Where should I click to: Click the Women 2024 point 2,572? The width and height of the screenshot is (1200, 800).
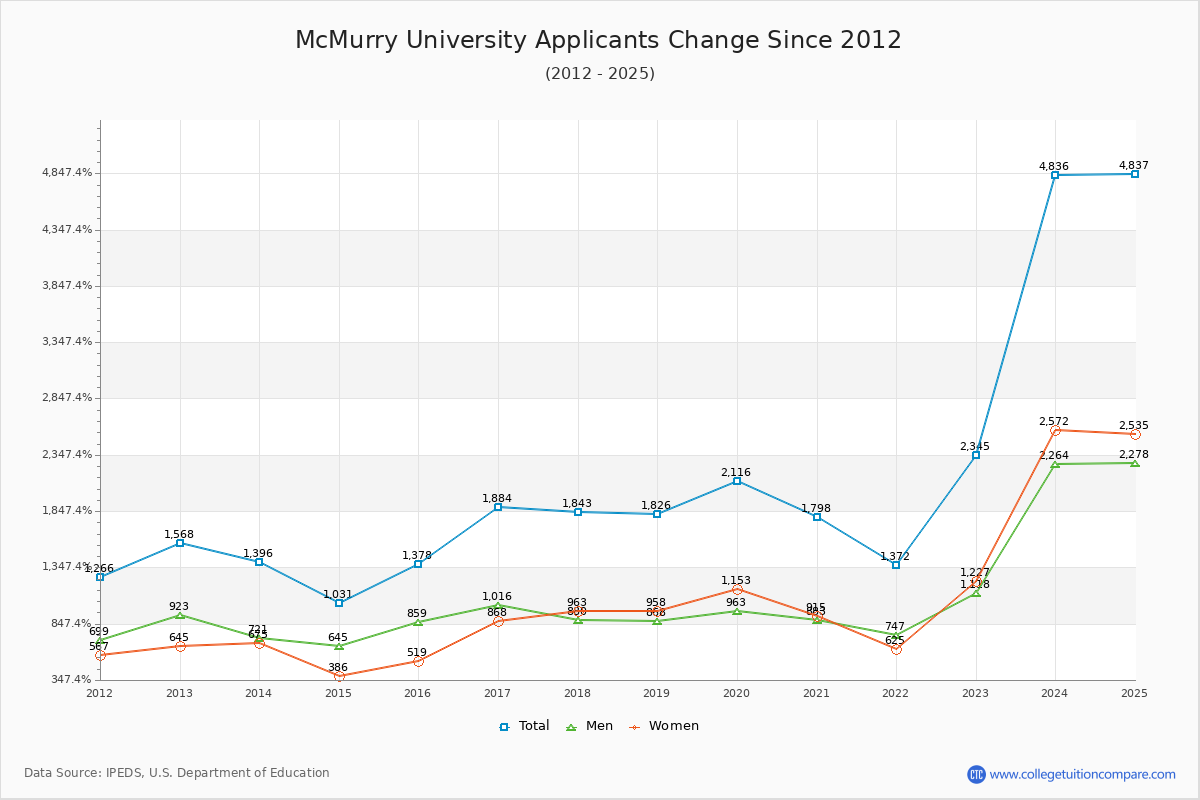1055,430
